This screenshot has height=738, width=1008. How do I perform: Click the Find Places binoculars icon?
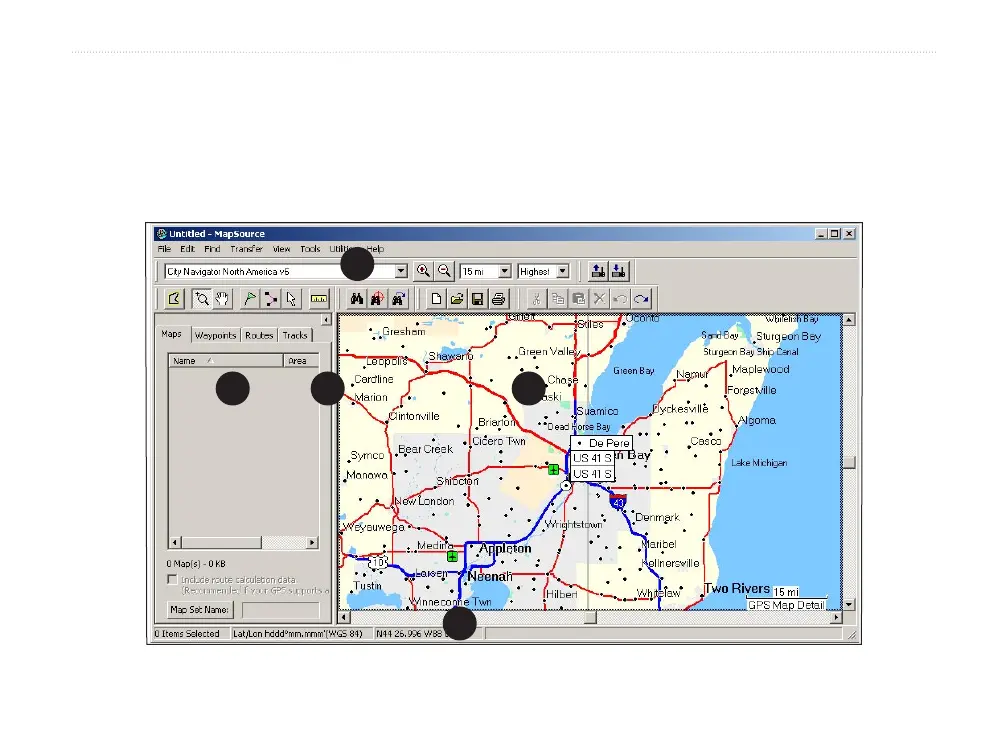(x=355, y=298)
